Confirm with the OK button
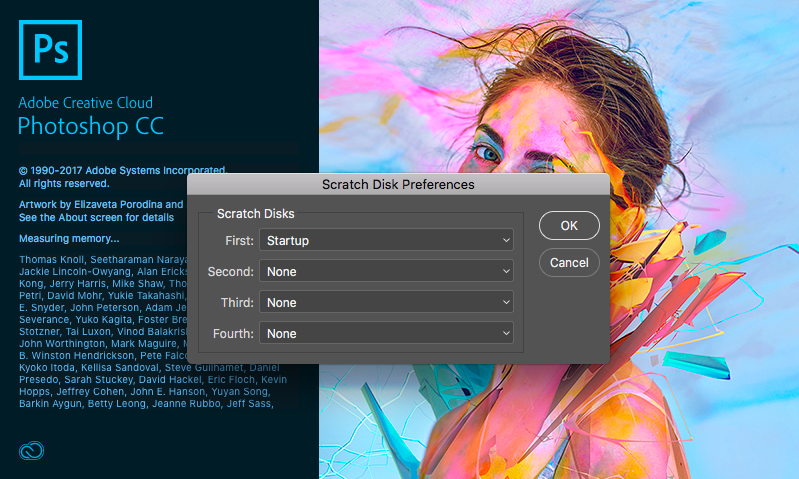 (569, 225)
